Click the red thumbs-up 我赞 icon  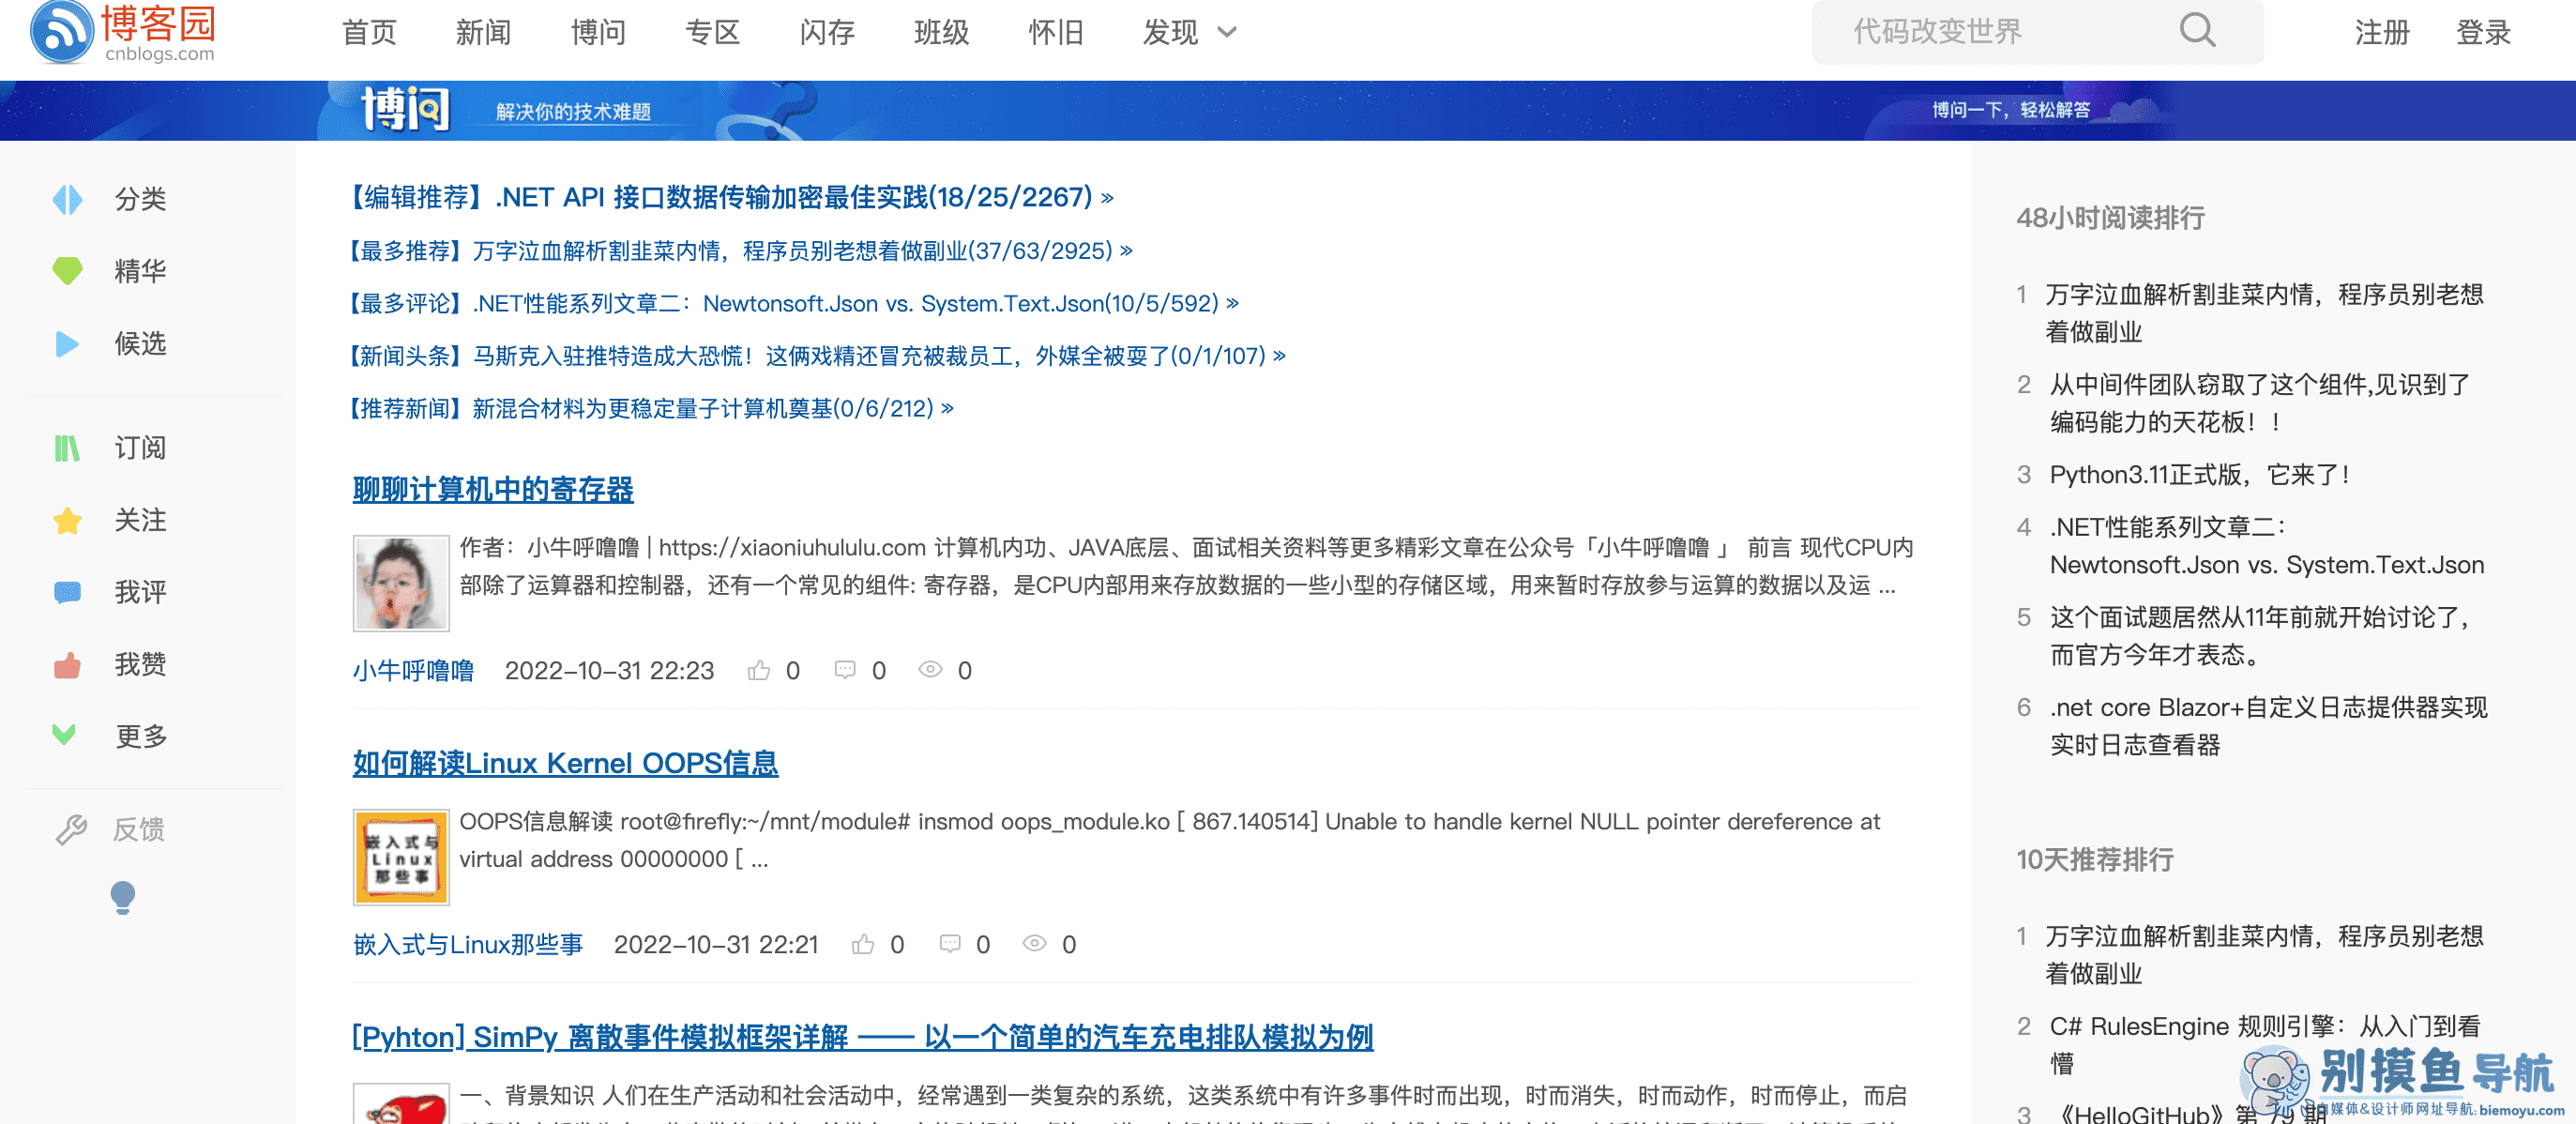pyautogui.click(x=67, y=664)
